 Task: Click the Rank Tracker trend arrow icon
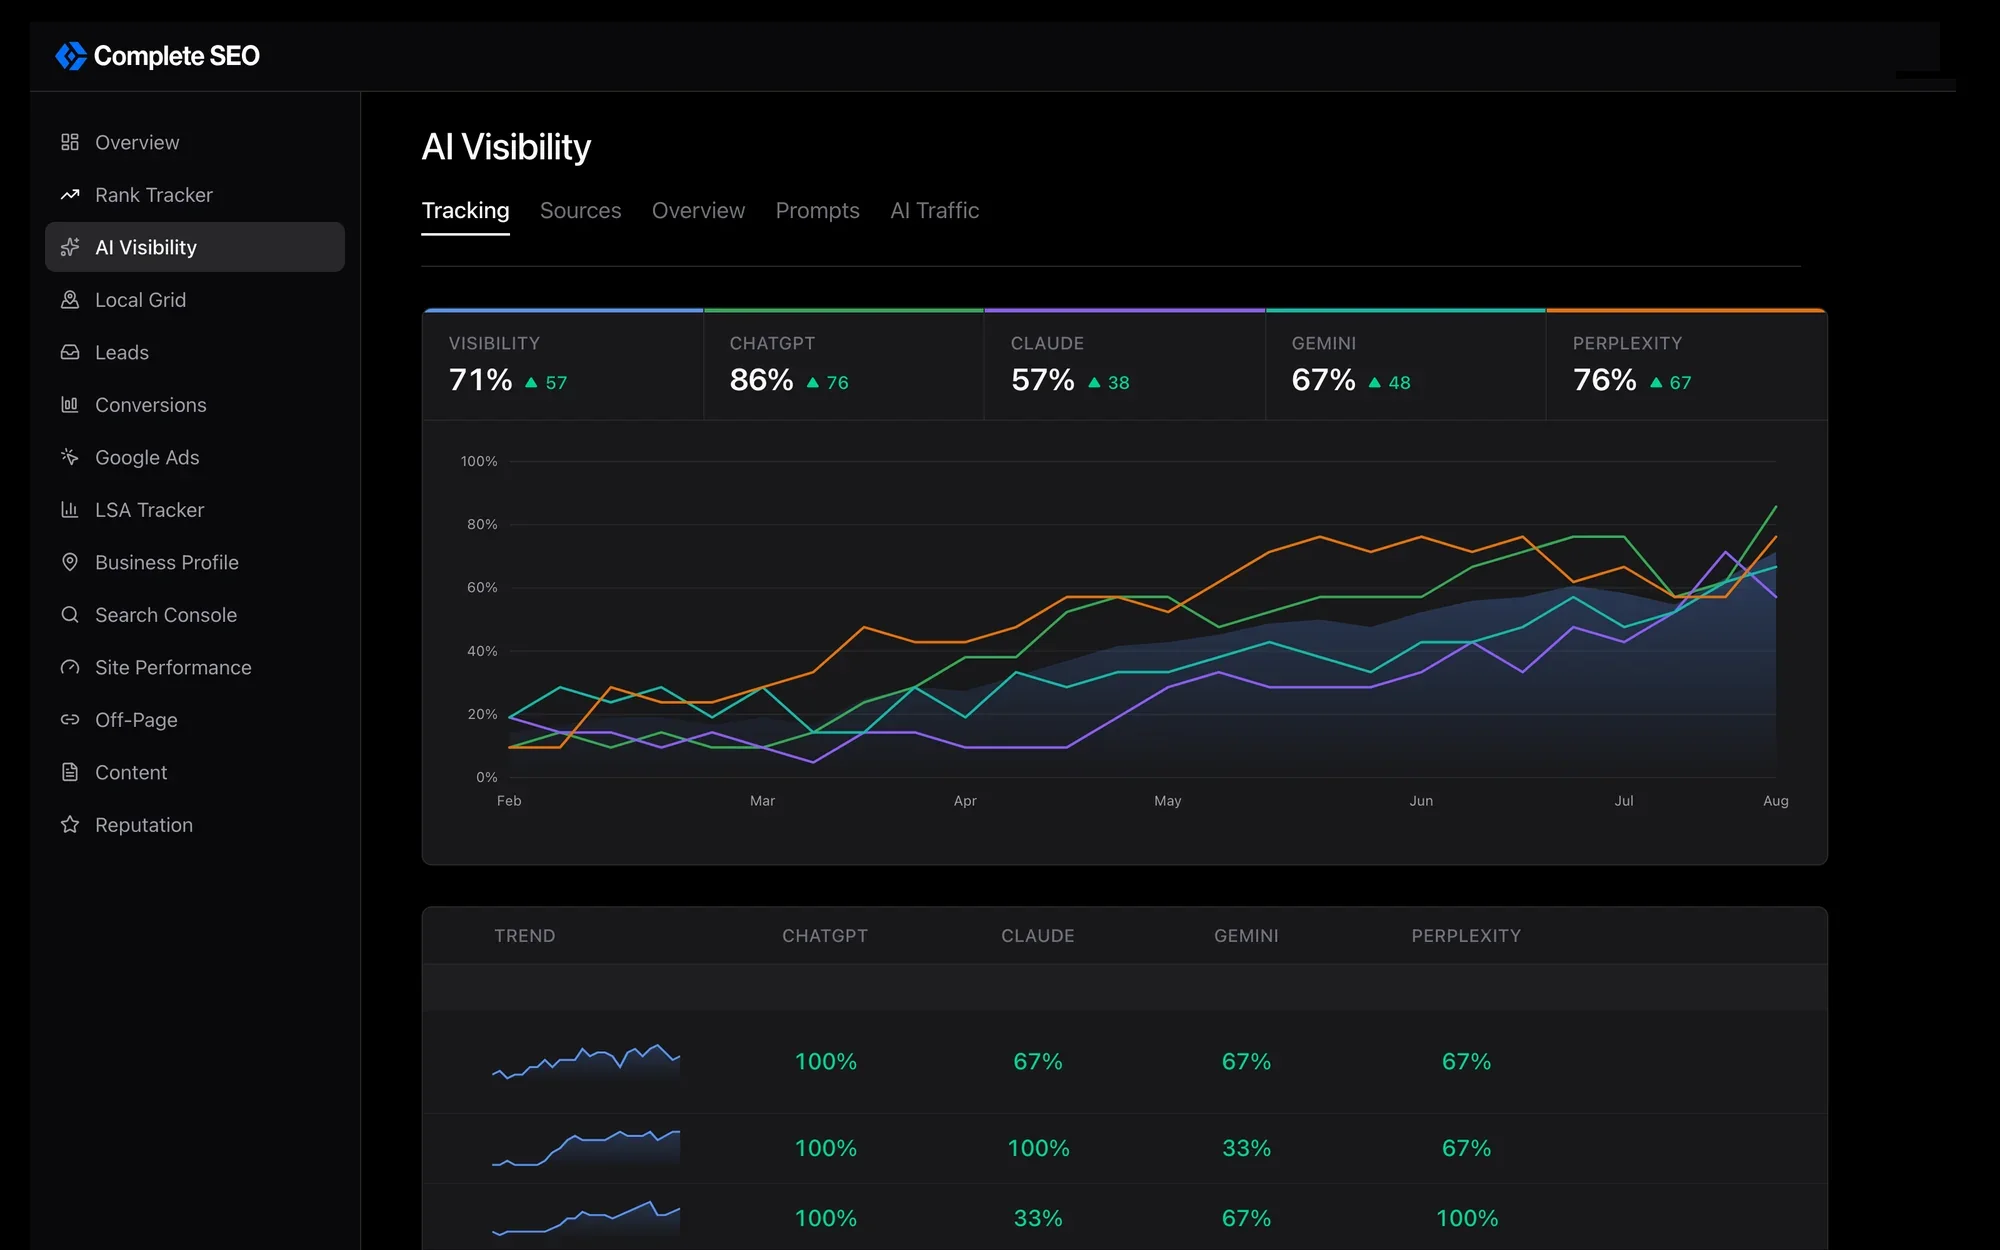coord(70,195)
